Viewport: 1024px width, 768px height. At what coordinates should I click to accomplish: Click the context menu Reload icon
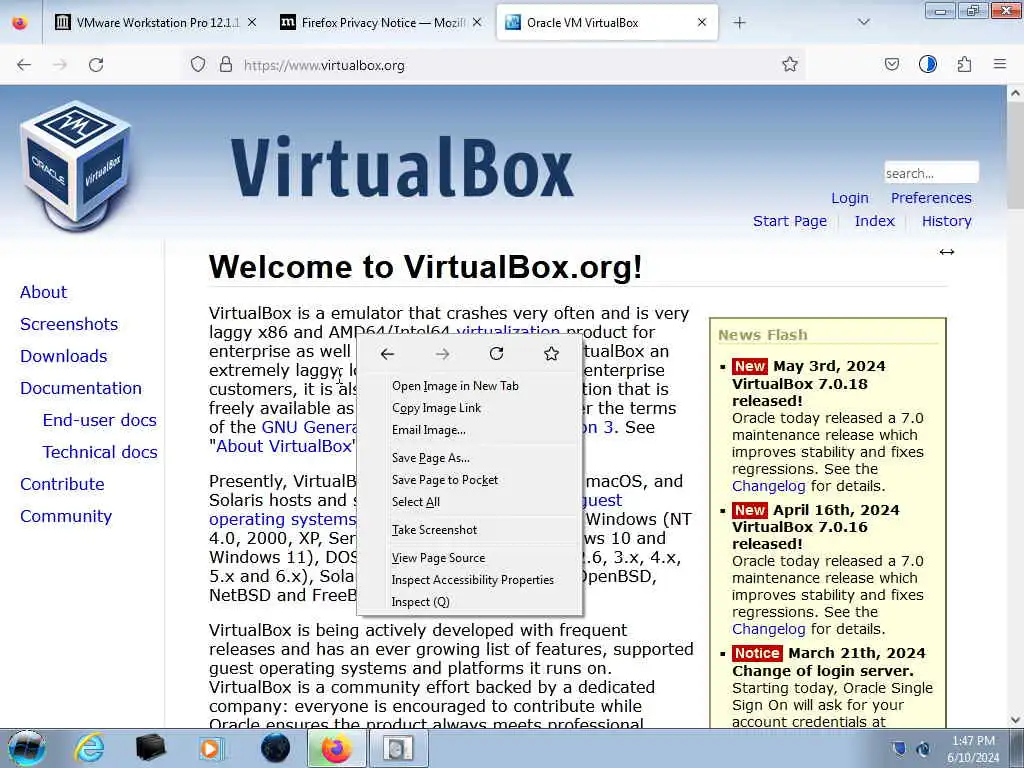(496, 354)
